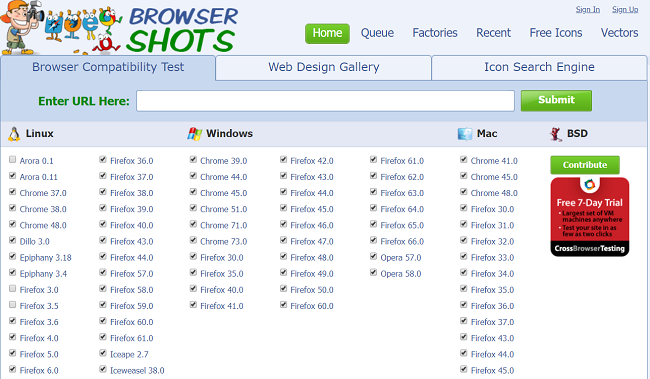
Task: Click the Linux heading text
Action: (39, 134)
